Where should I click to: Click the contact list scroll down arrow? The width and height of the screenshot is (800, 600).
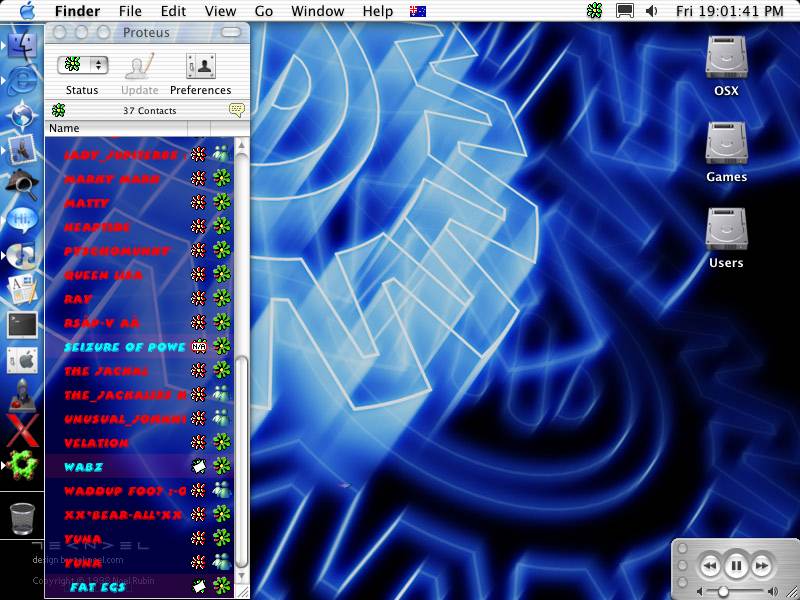(242, 577)
